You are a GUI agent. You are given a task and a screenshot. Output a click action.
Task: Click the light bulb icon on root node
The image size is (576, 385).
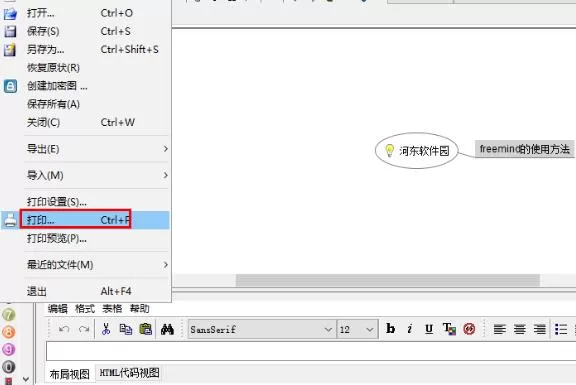[389, 150]
